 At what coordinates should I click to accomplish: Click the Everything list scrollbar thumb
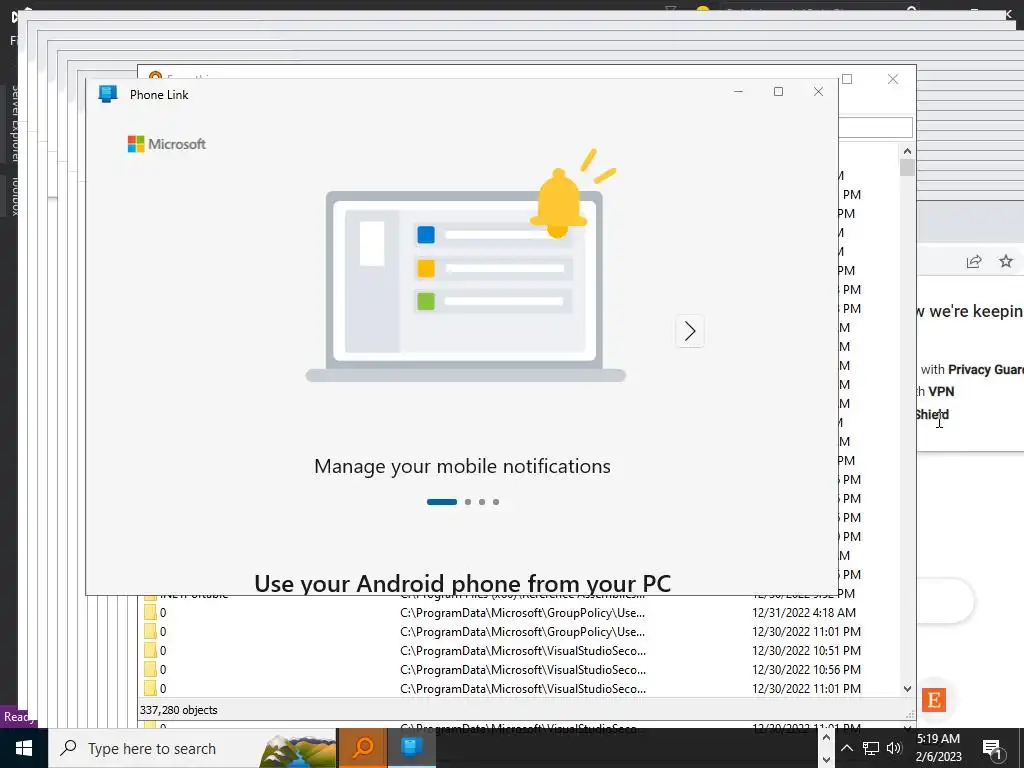pyautogui.click(x=907, y=167)
